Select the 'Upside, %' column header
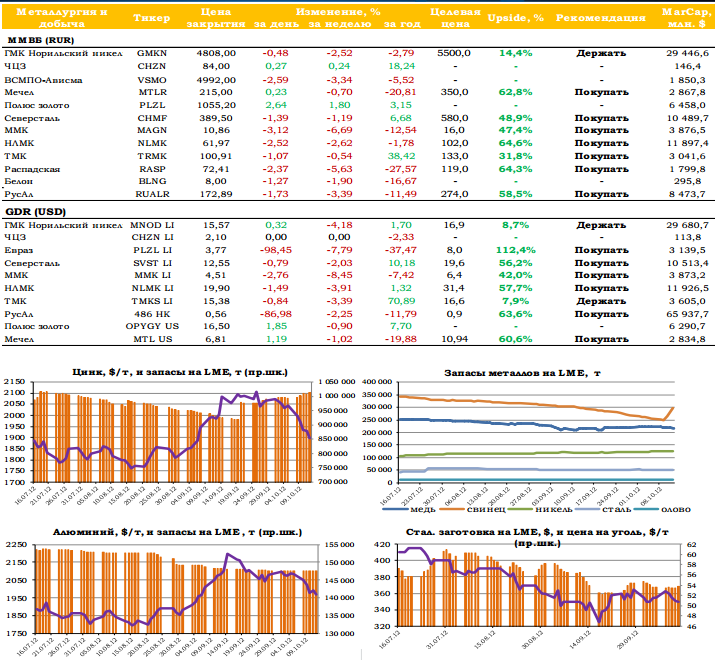The image size is (715, 660). (x=515, y=18)
